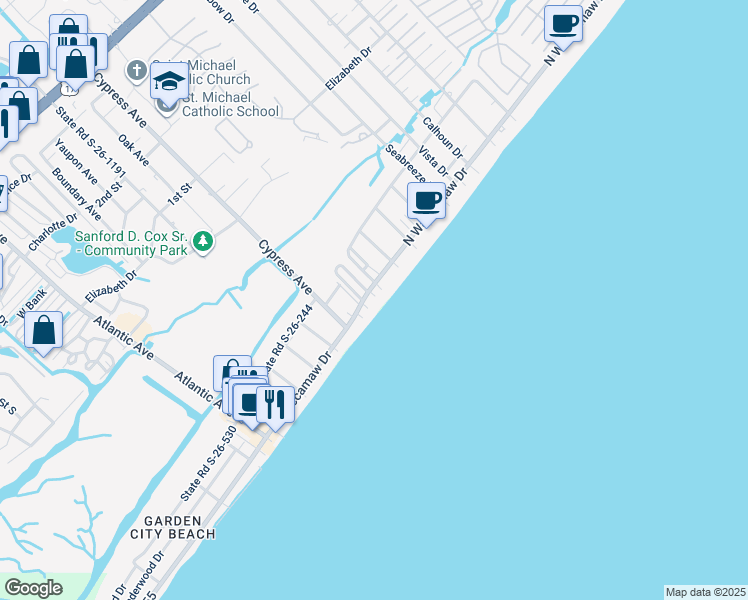
Task: Click the State Rd S-26-530 label
Action: (x=208, y=463)
